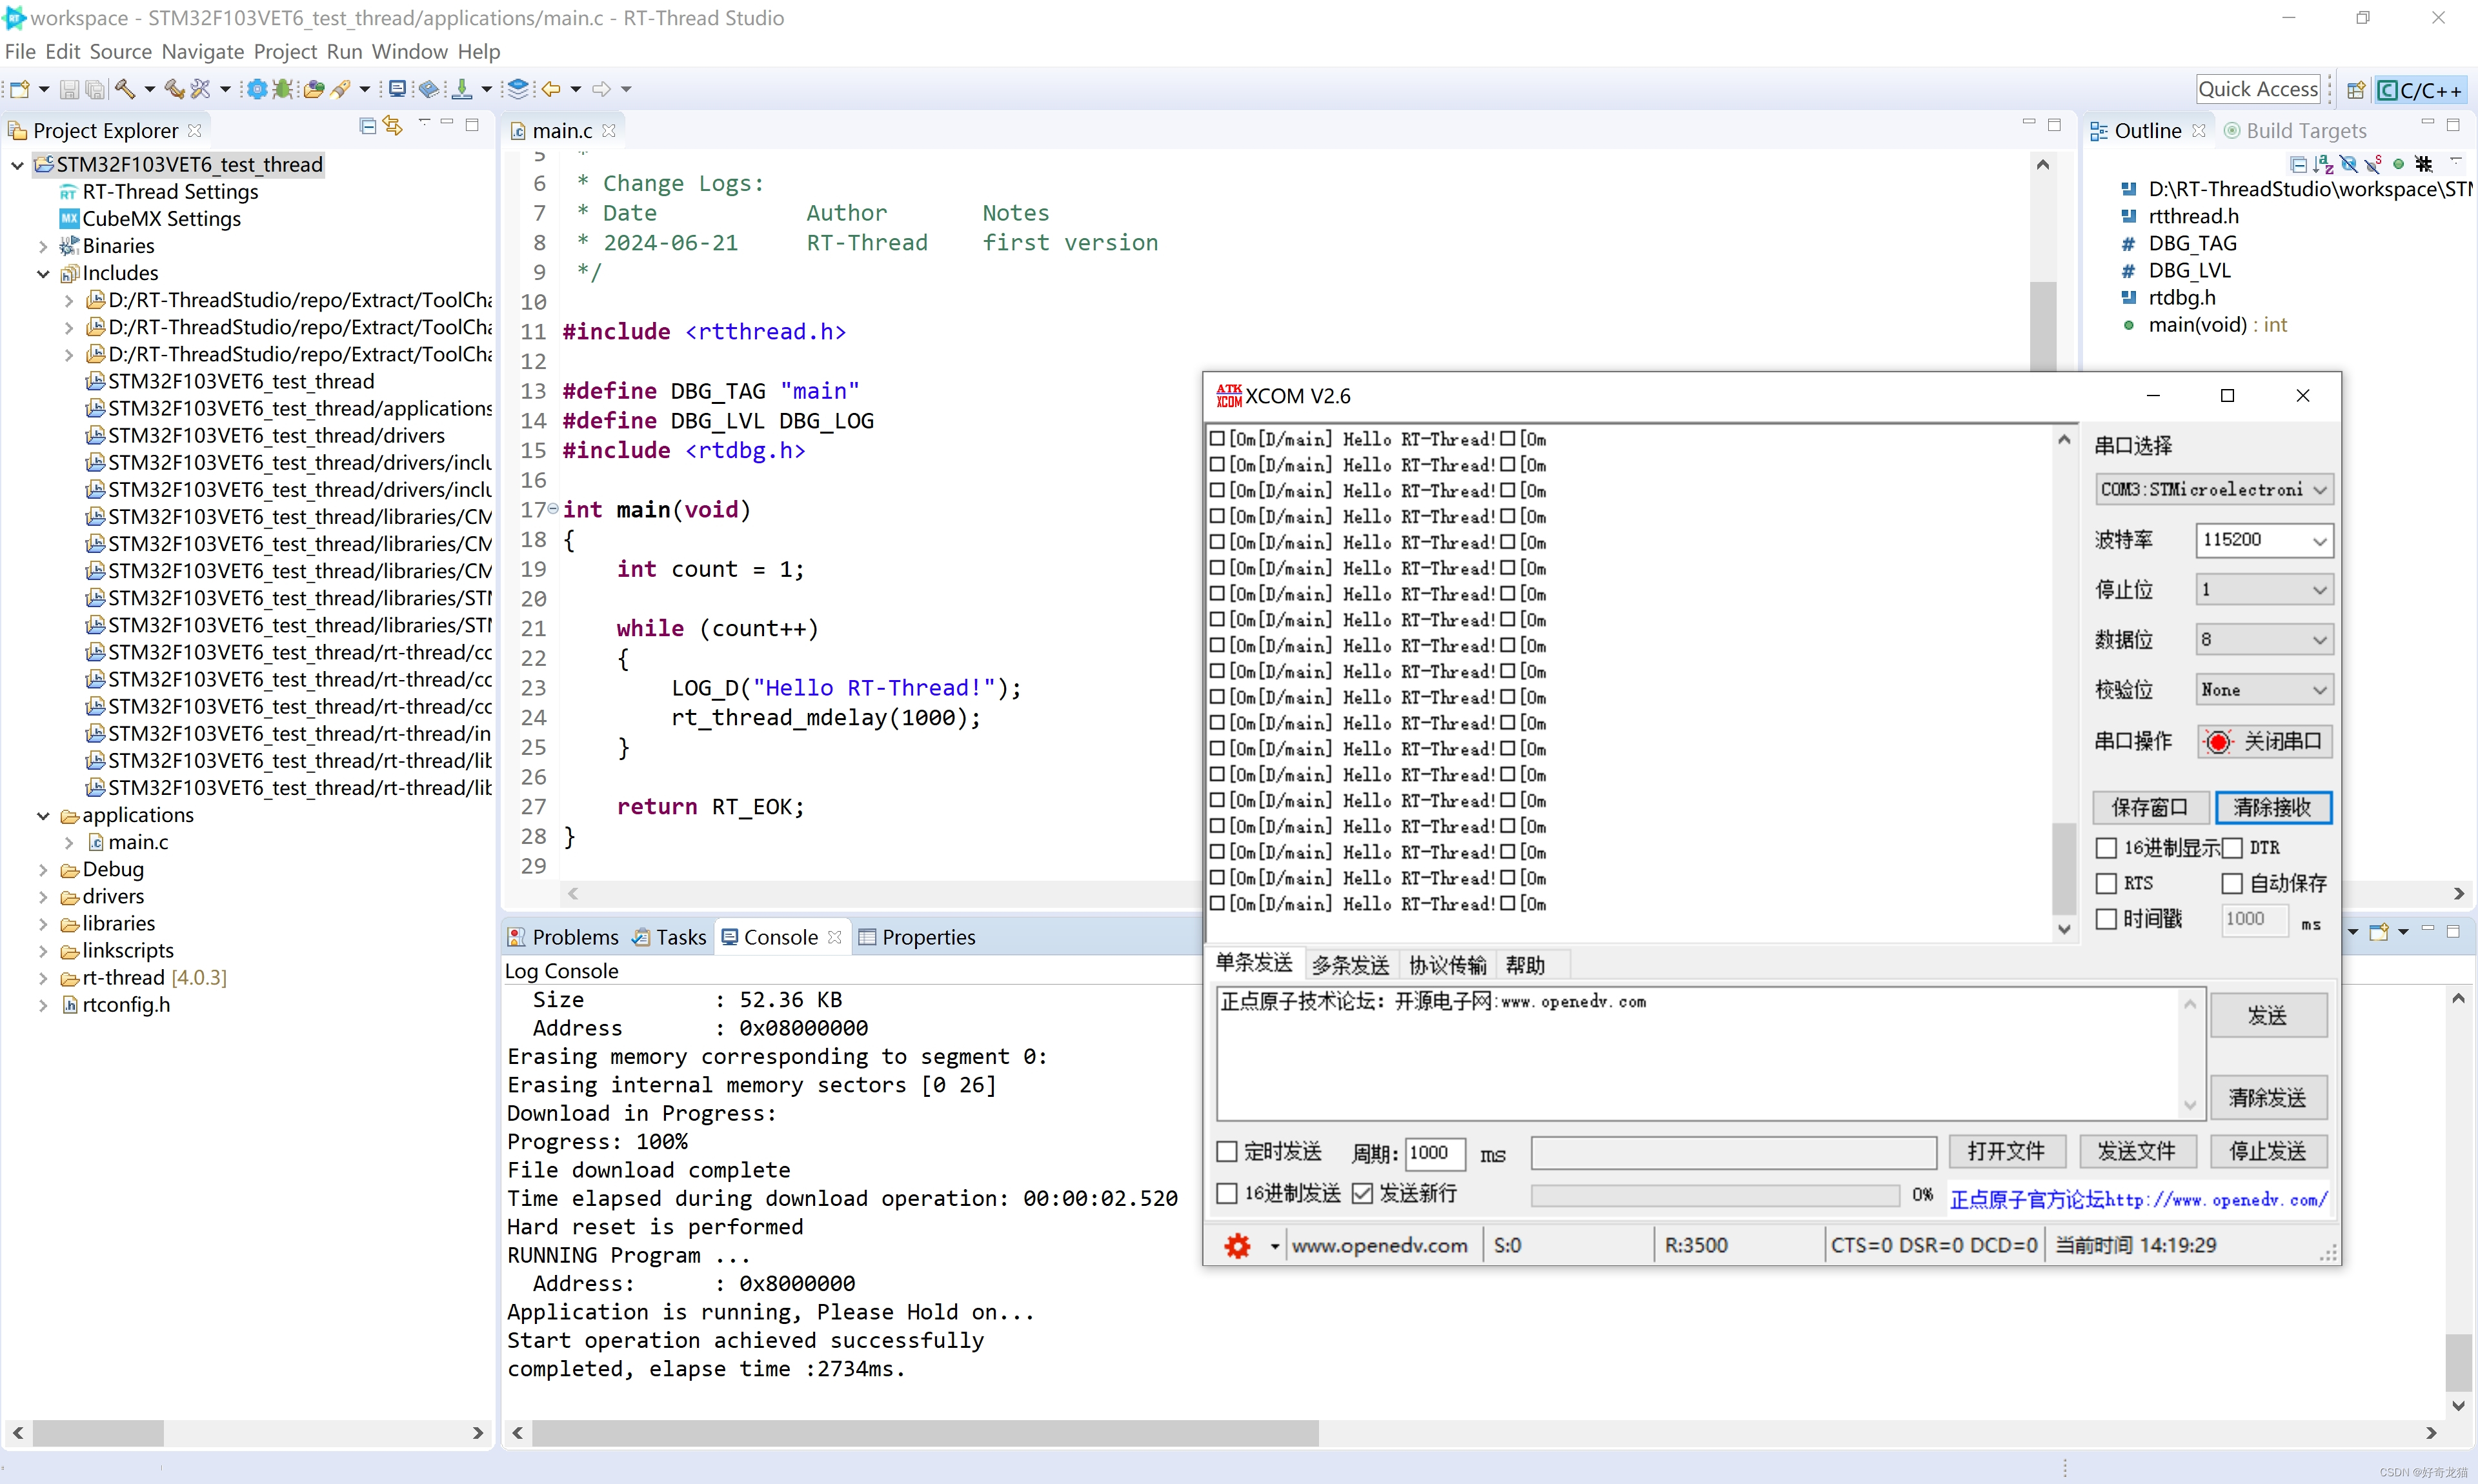Enable the RTS checkbox in XCOM
This screenshot has width=2478, height=1484.
[2106, 883]
